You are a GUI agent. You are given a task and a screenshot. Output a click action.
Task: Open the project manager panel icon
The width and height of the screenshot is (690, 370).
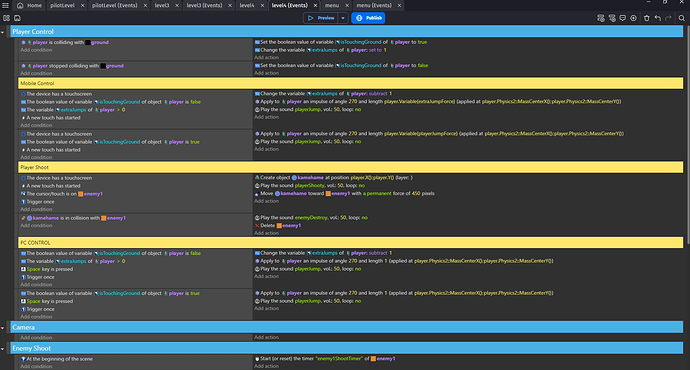point(6,18)
